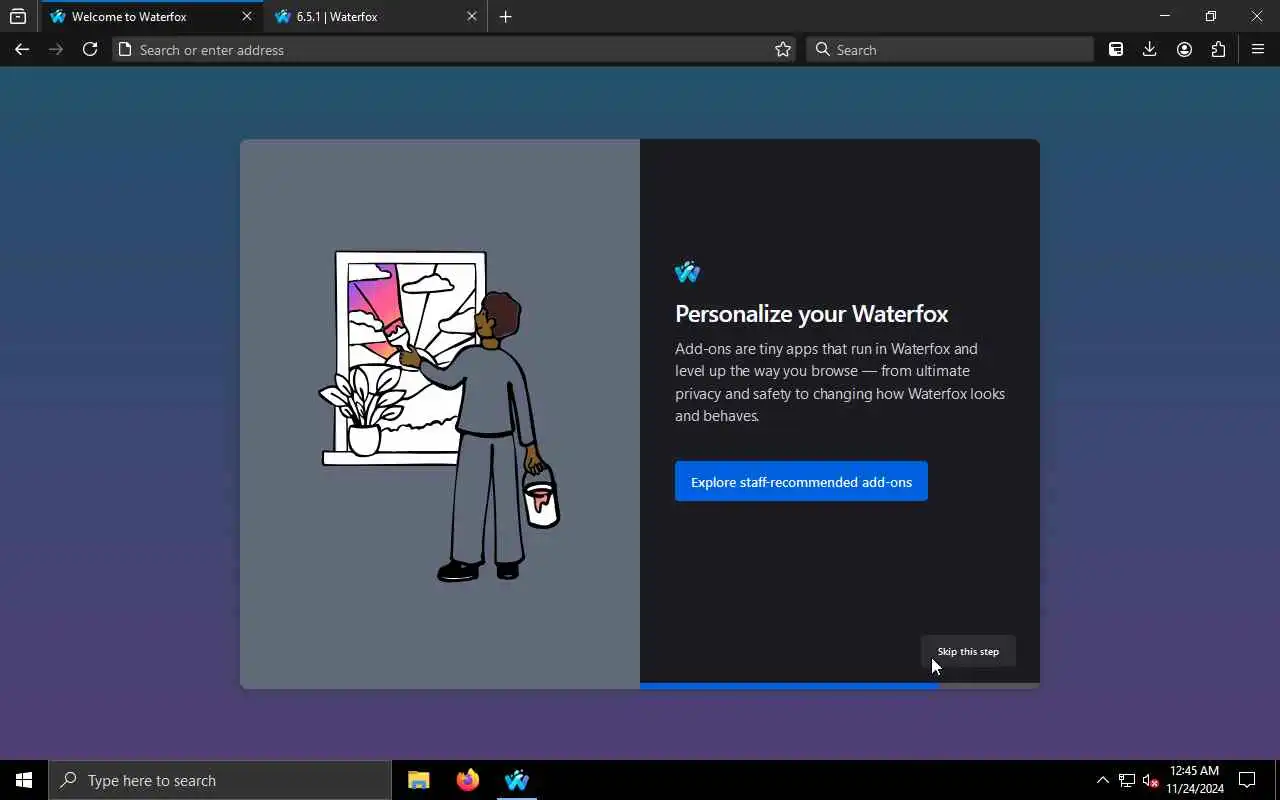Click the Waterfox logo above heading
The image size is (1280, 800).
tap(687, 271)
